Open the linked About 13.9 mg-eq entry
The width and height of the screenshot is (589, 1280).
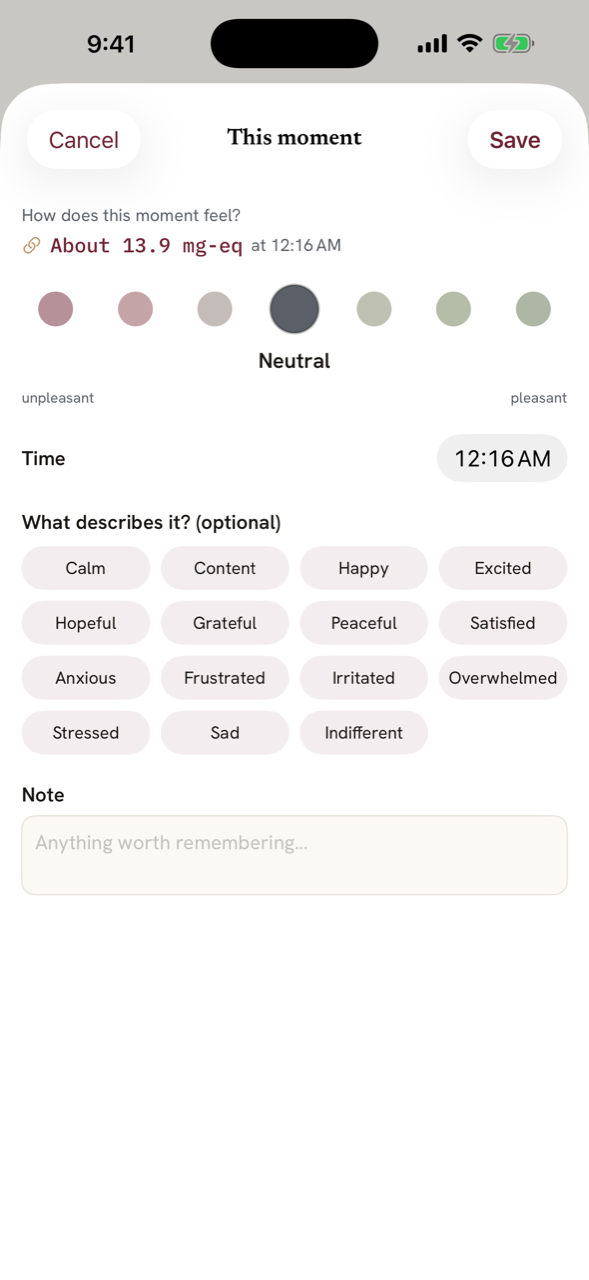(x=147, y=246)
